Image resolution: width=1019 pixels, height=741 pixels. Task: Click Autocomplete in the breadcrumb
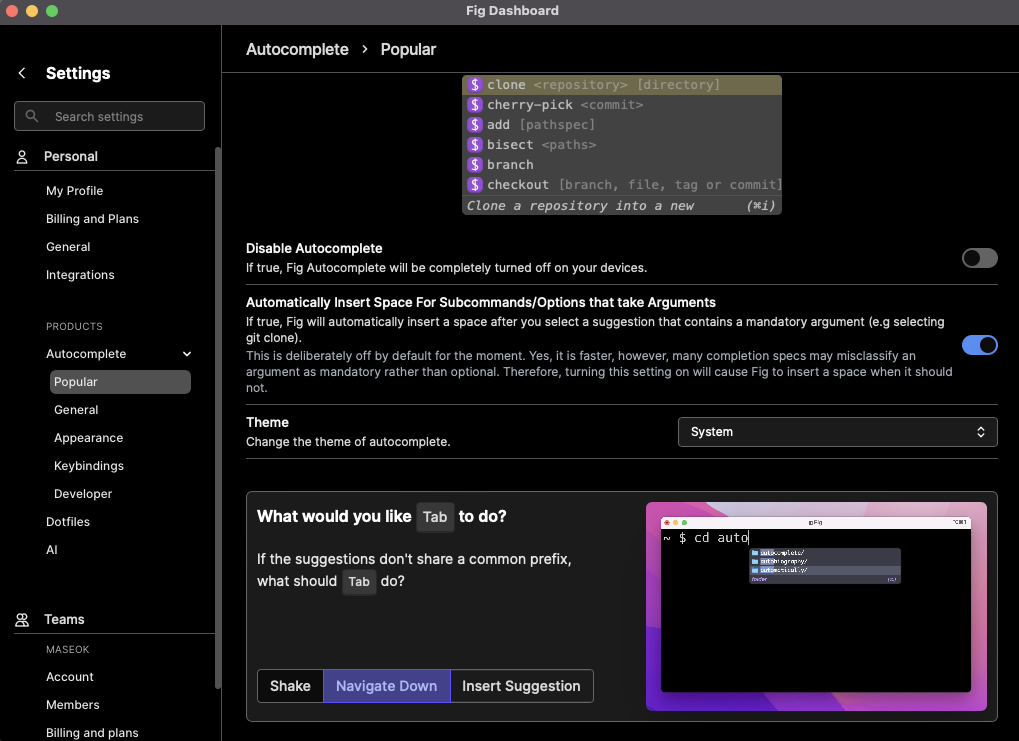tap(297, 49)
